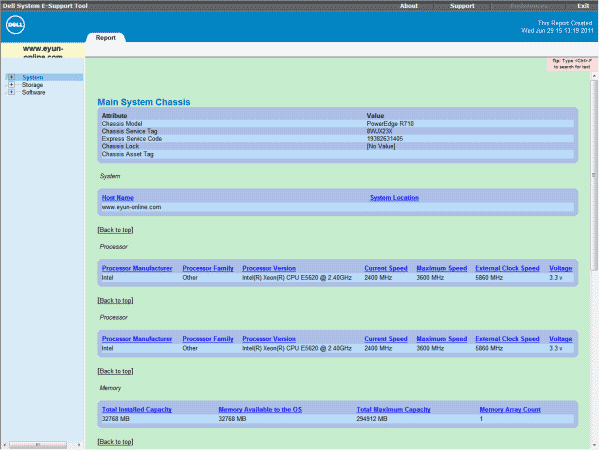Sort by Host Name column link
The height and width of the screenshot is (450, 599).
point(118,197)
